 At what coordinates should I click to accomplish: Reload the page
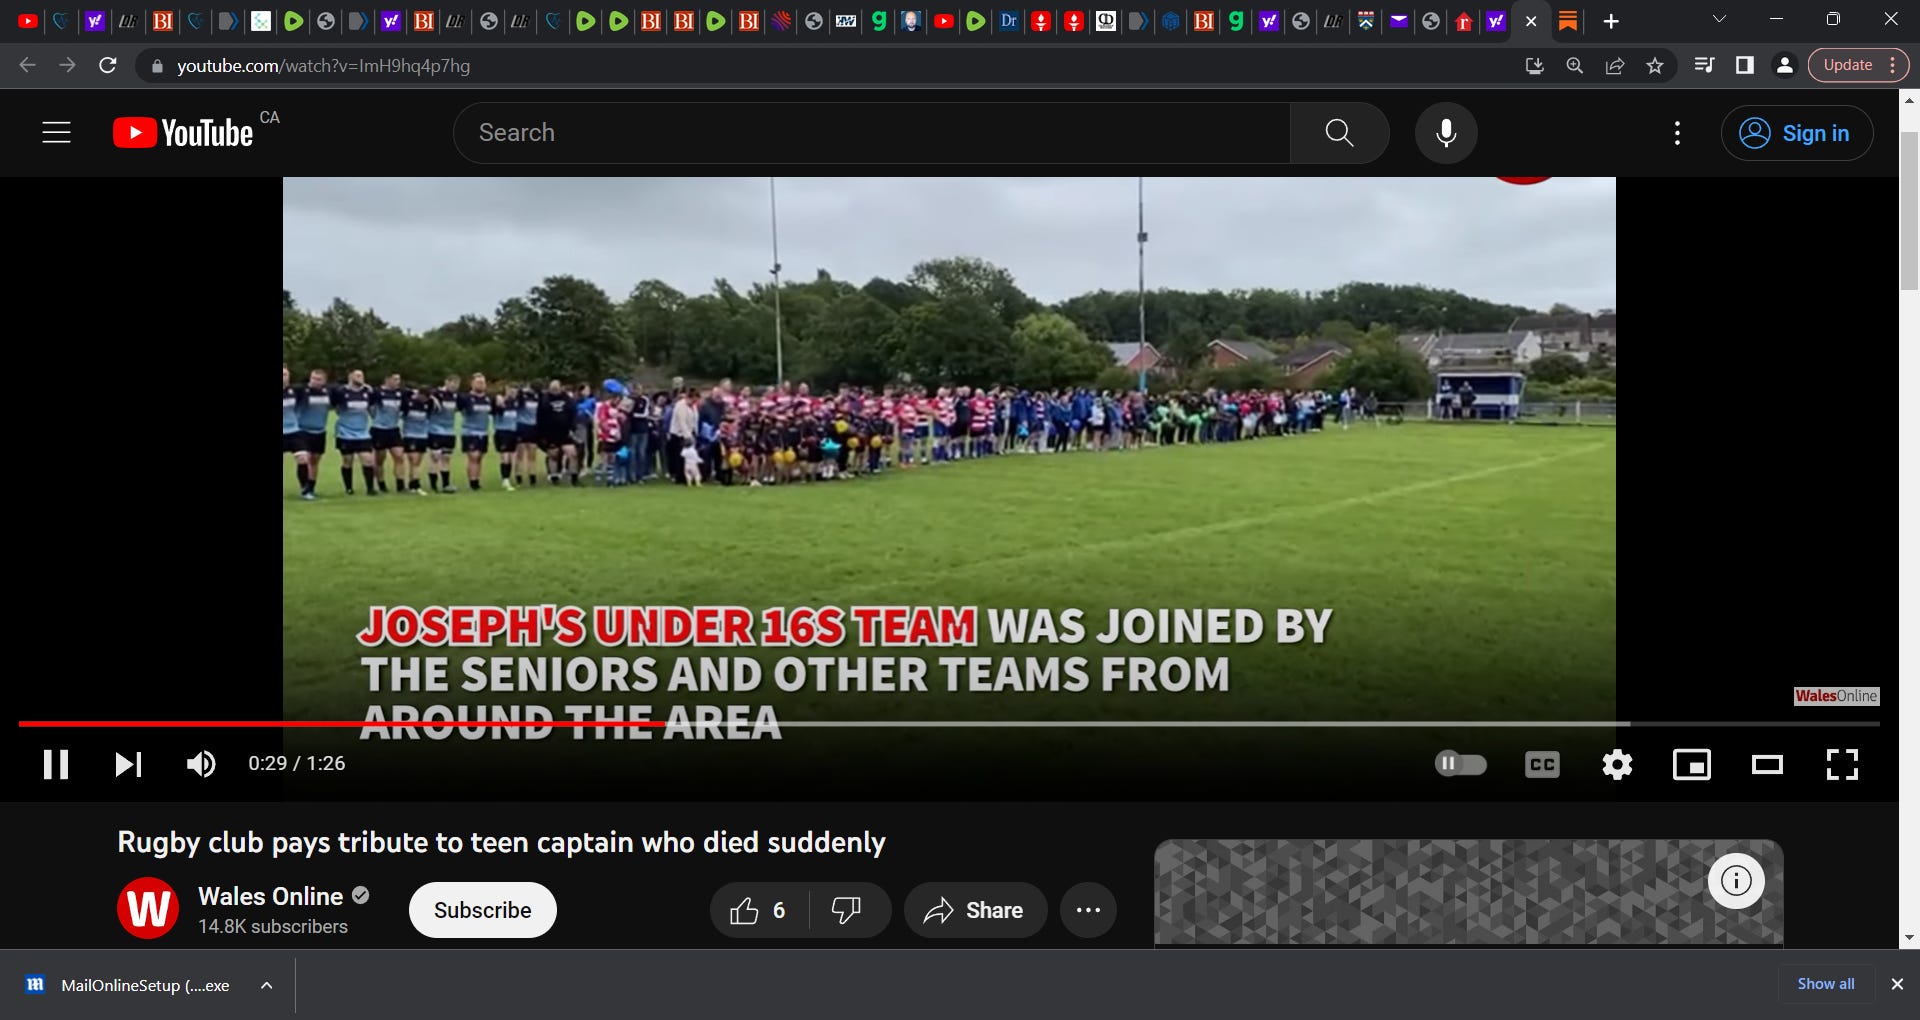tap(108, 66)
